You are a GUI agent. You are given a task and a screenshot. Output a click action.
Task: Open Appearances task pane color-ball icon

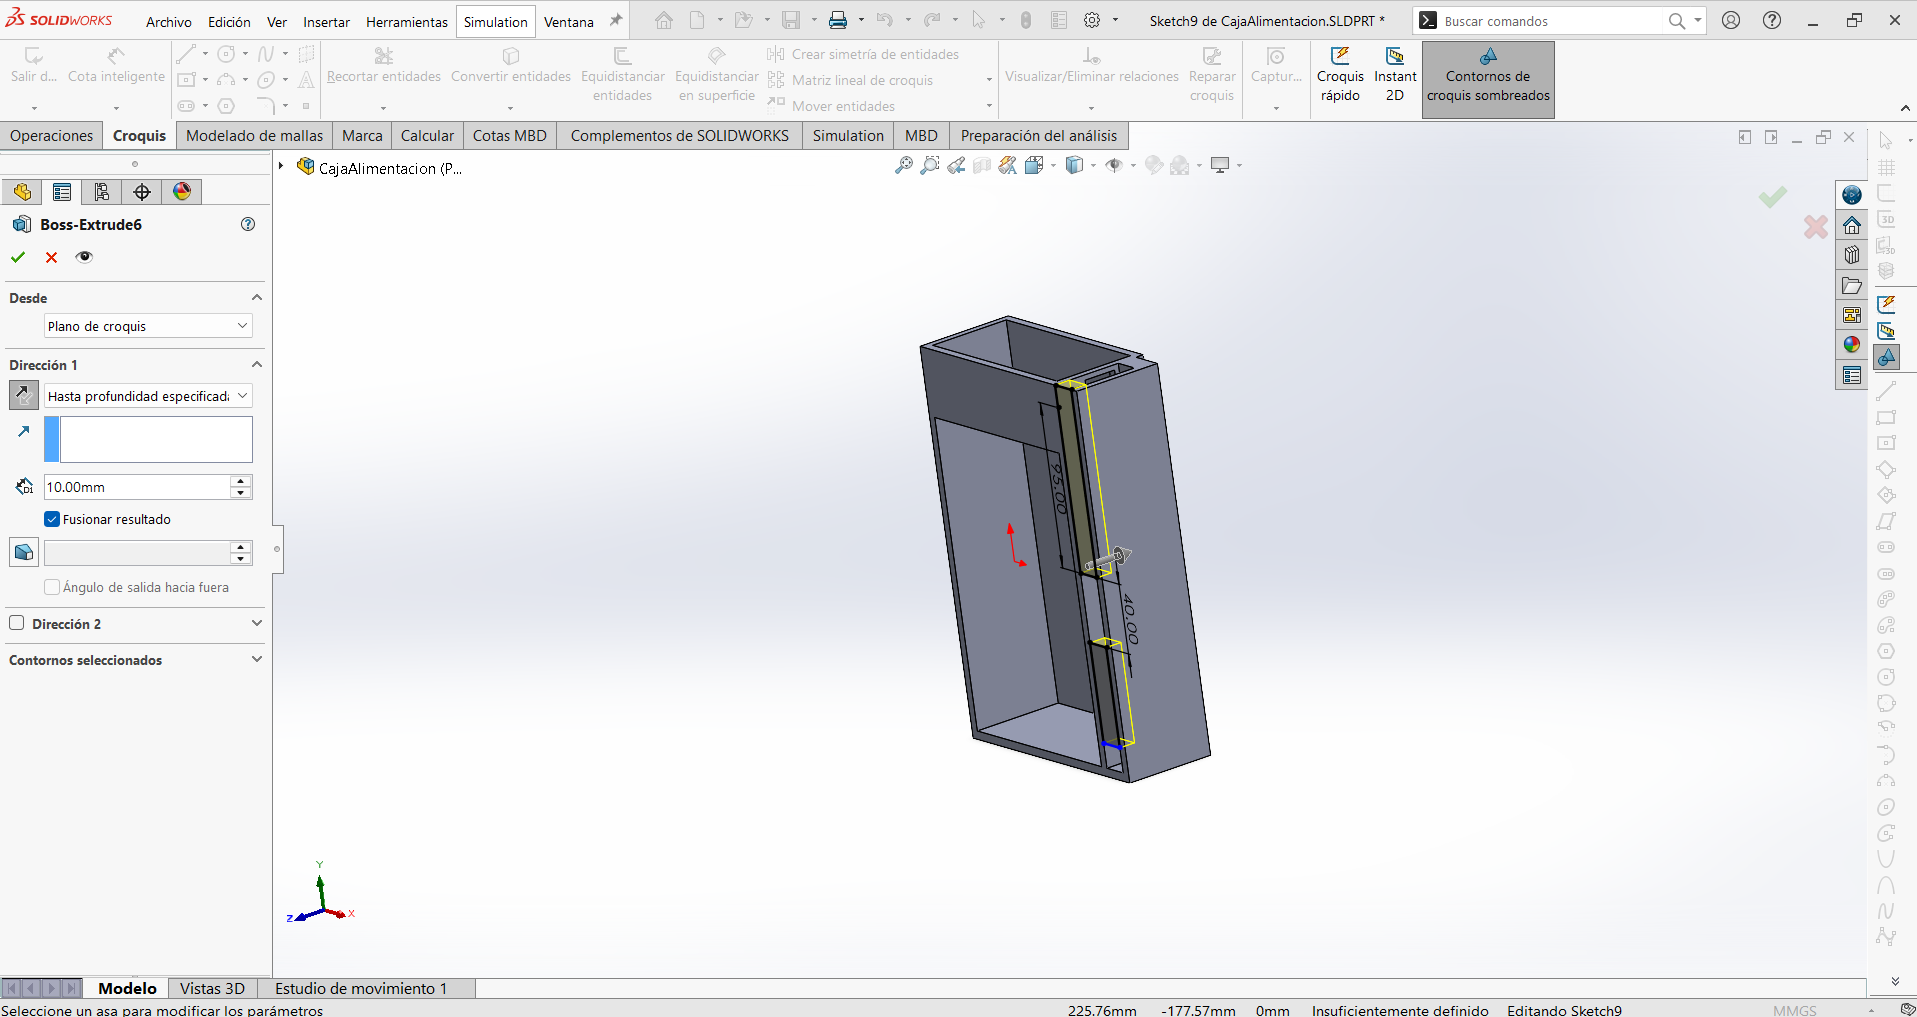click(1852, 345)
